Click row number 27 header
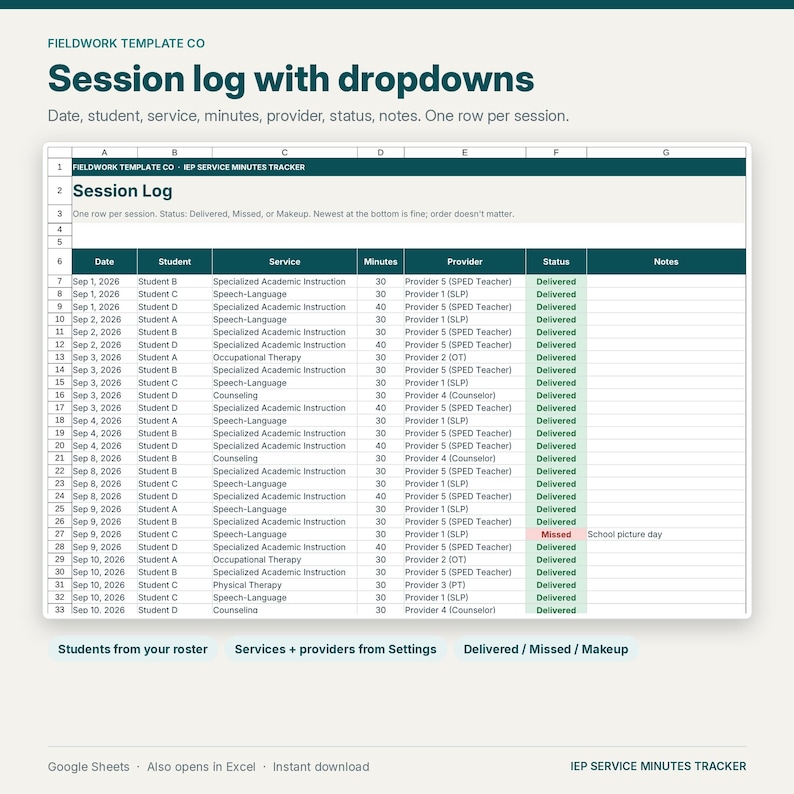The image size is (794, 794). 60,534
